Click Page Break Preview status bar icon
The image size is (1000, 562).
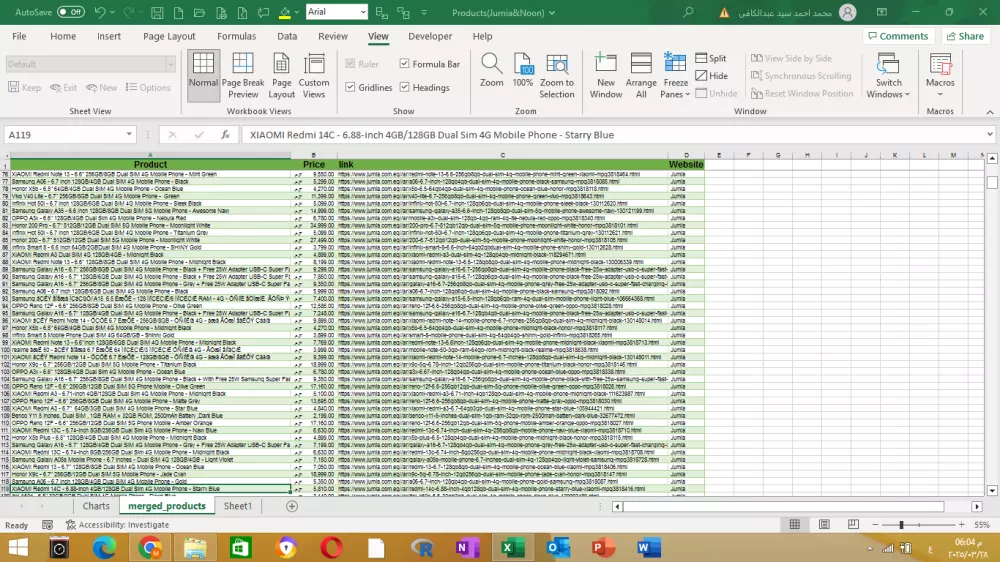pos(853,524)
